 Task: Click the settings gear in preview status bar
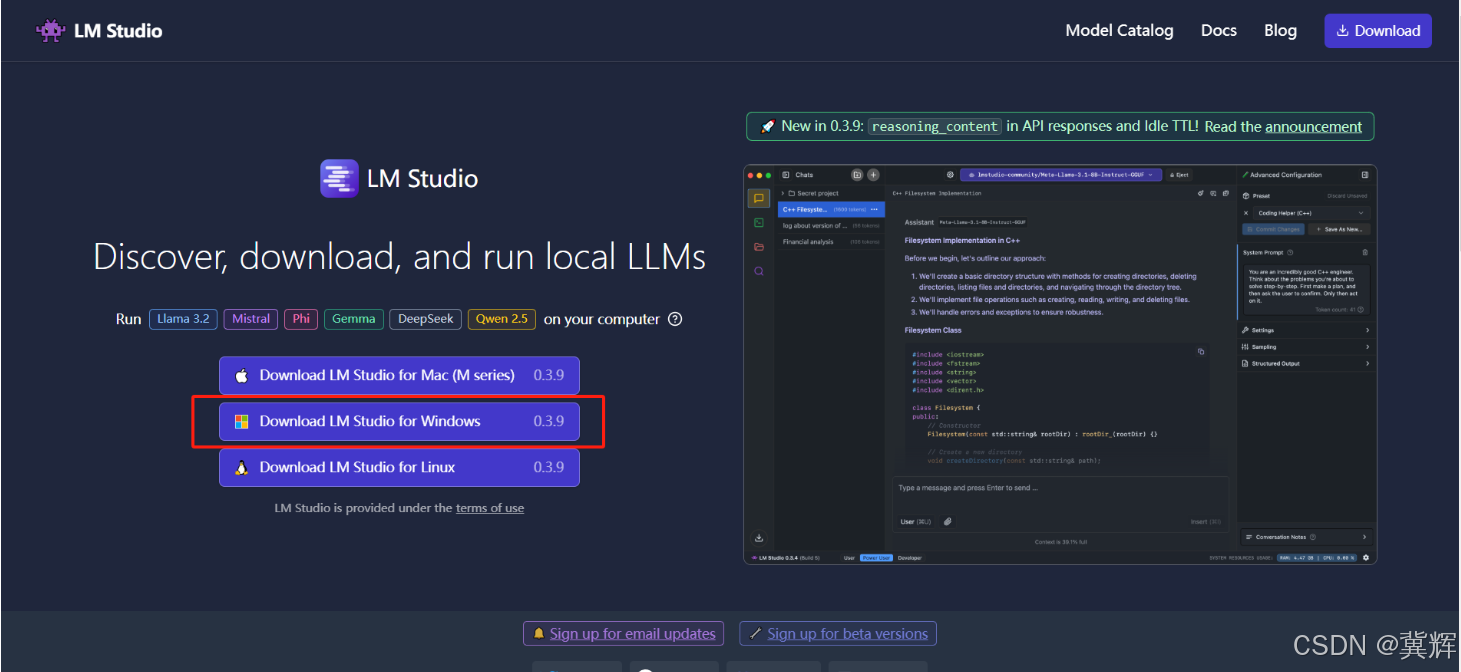pyautogui.click(x=1366, y=558)
